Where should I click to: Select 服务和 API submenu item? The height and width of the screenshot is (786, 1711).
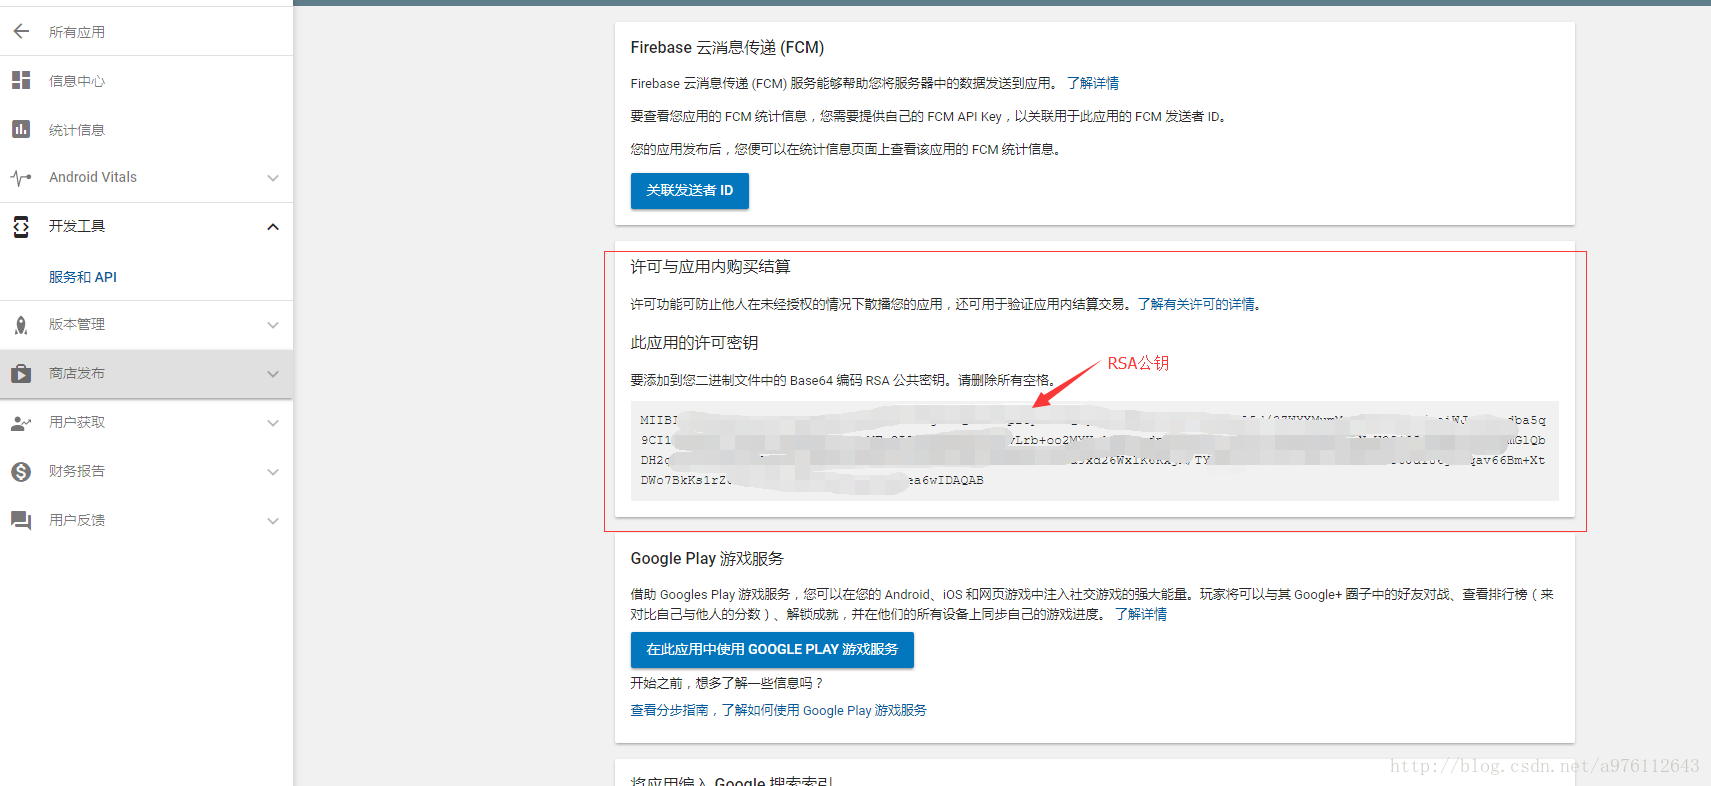pyautogui.click(x=83, y=277)
